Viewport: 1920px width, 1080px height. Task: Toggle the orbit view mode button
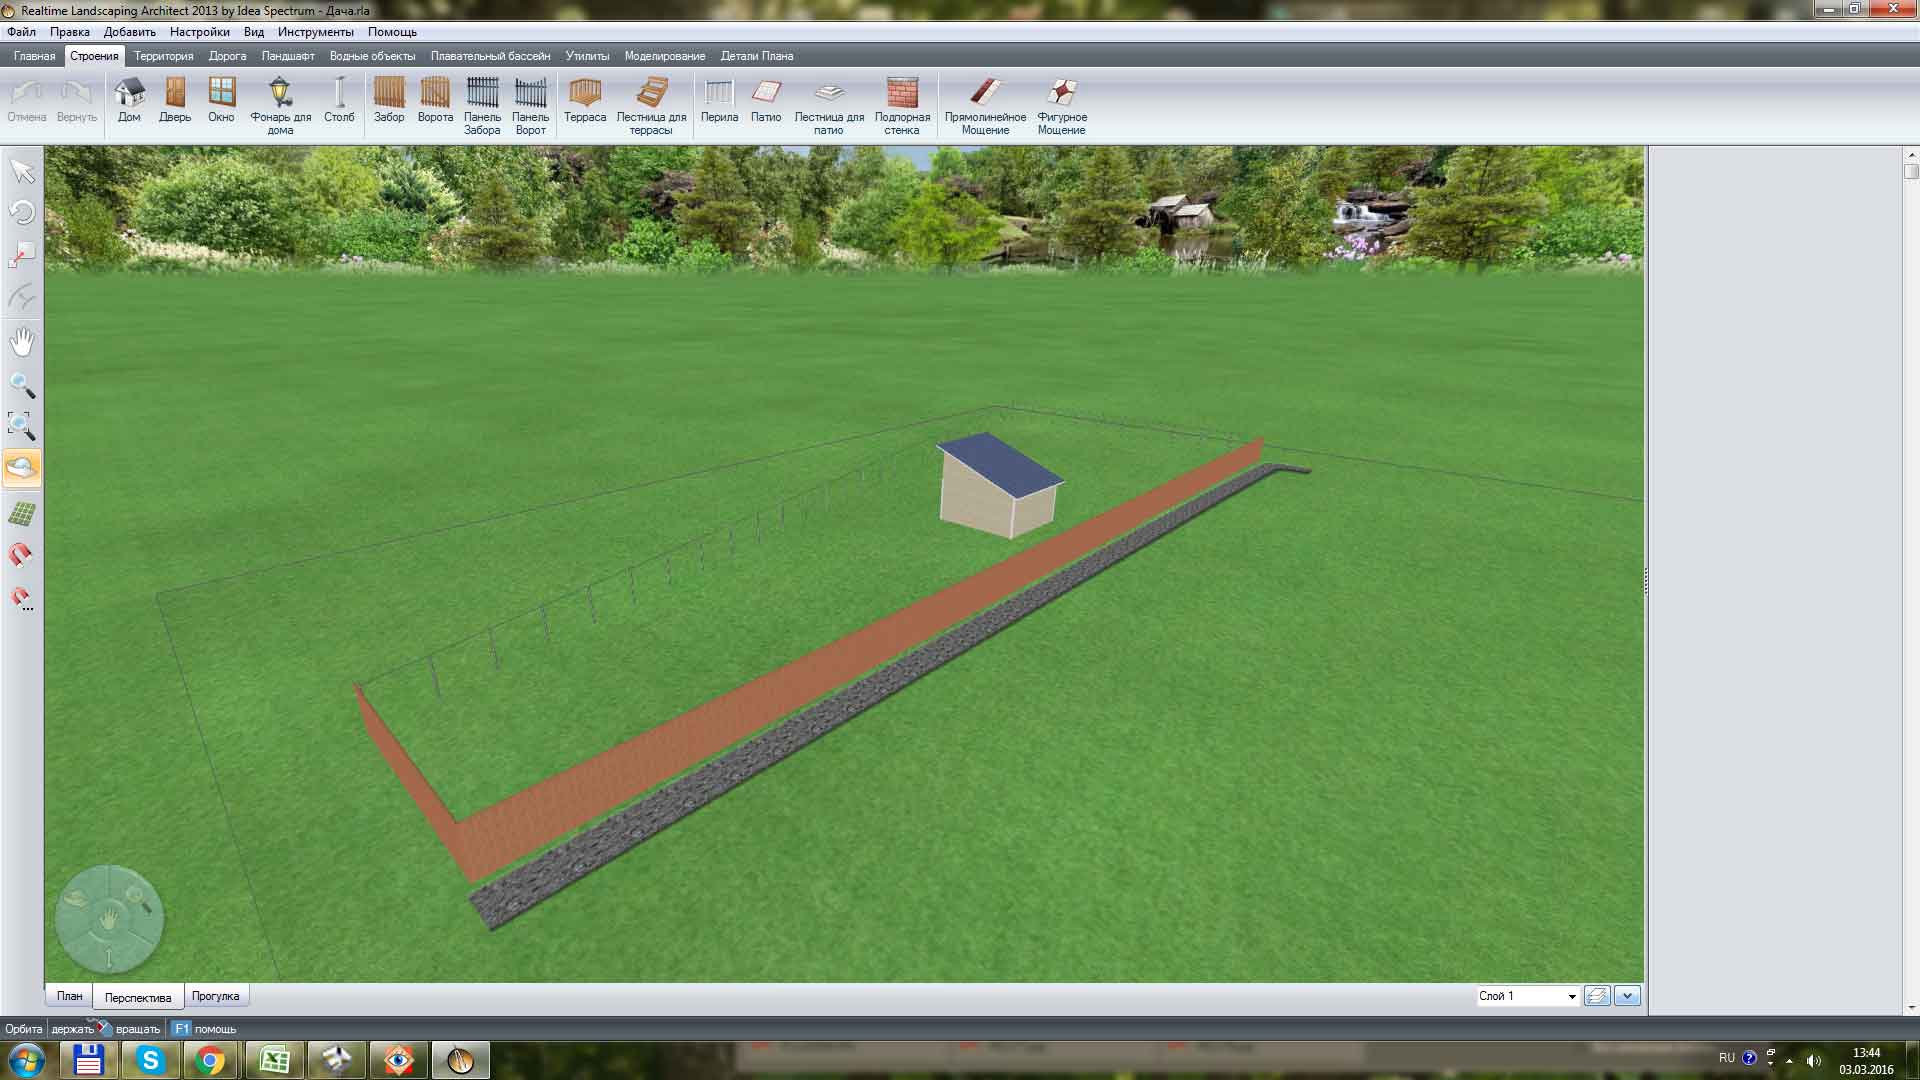point(22,467)
